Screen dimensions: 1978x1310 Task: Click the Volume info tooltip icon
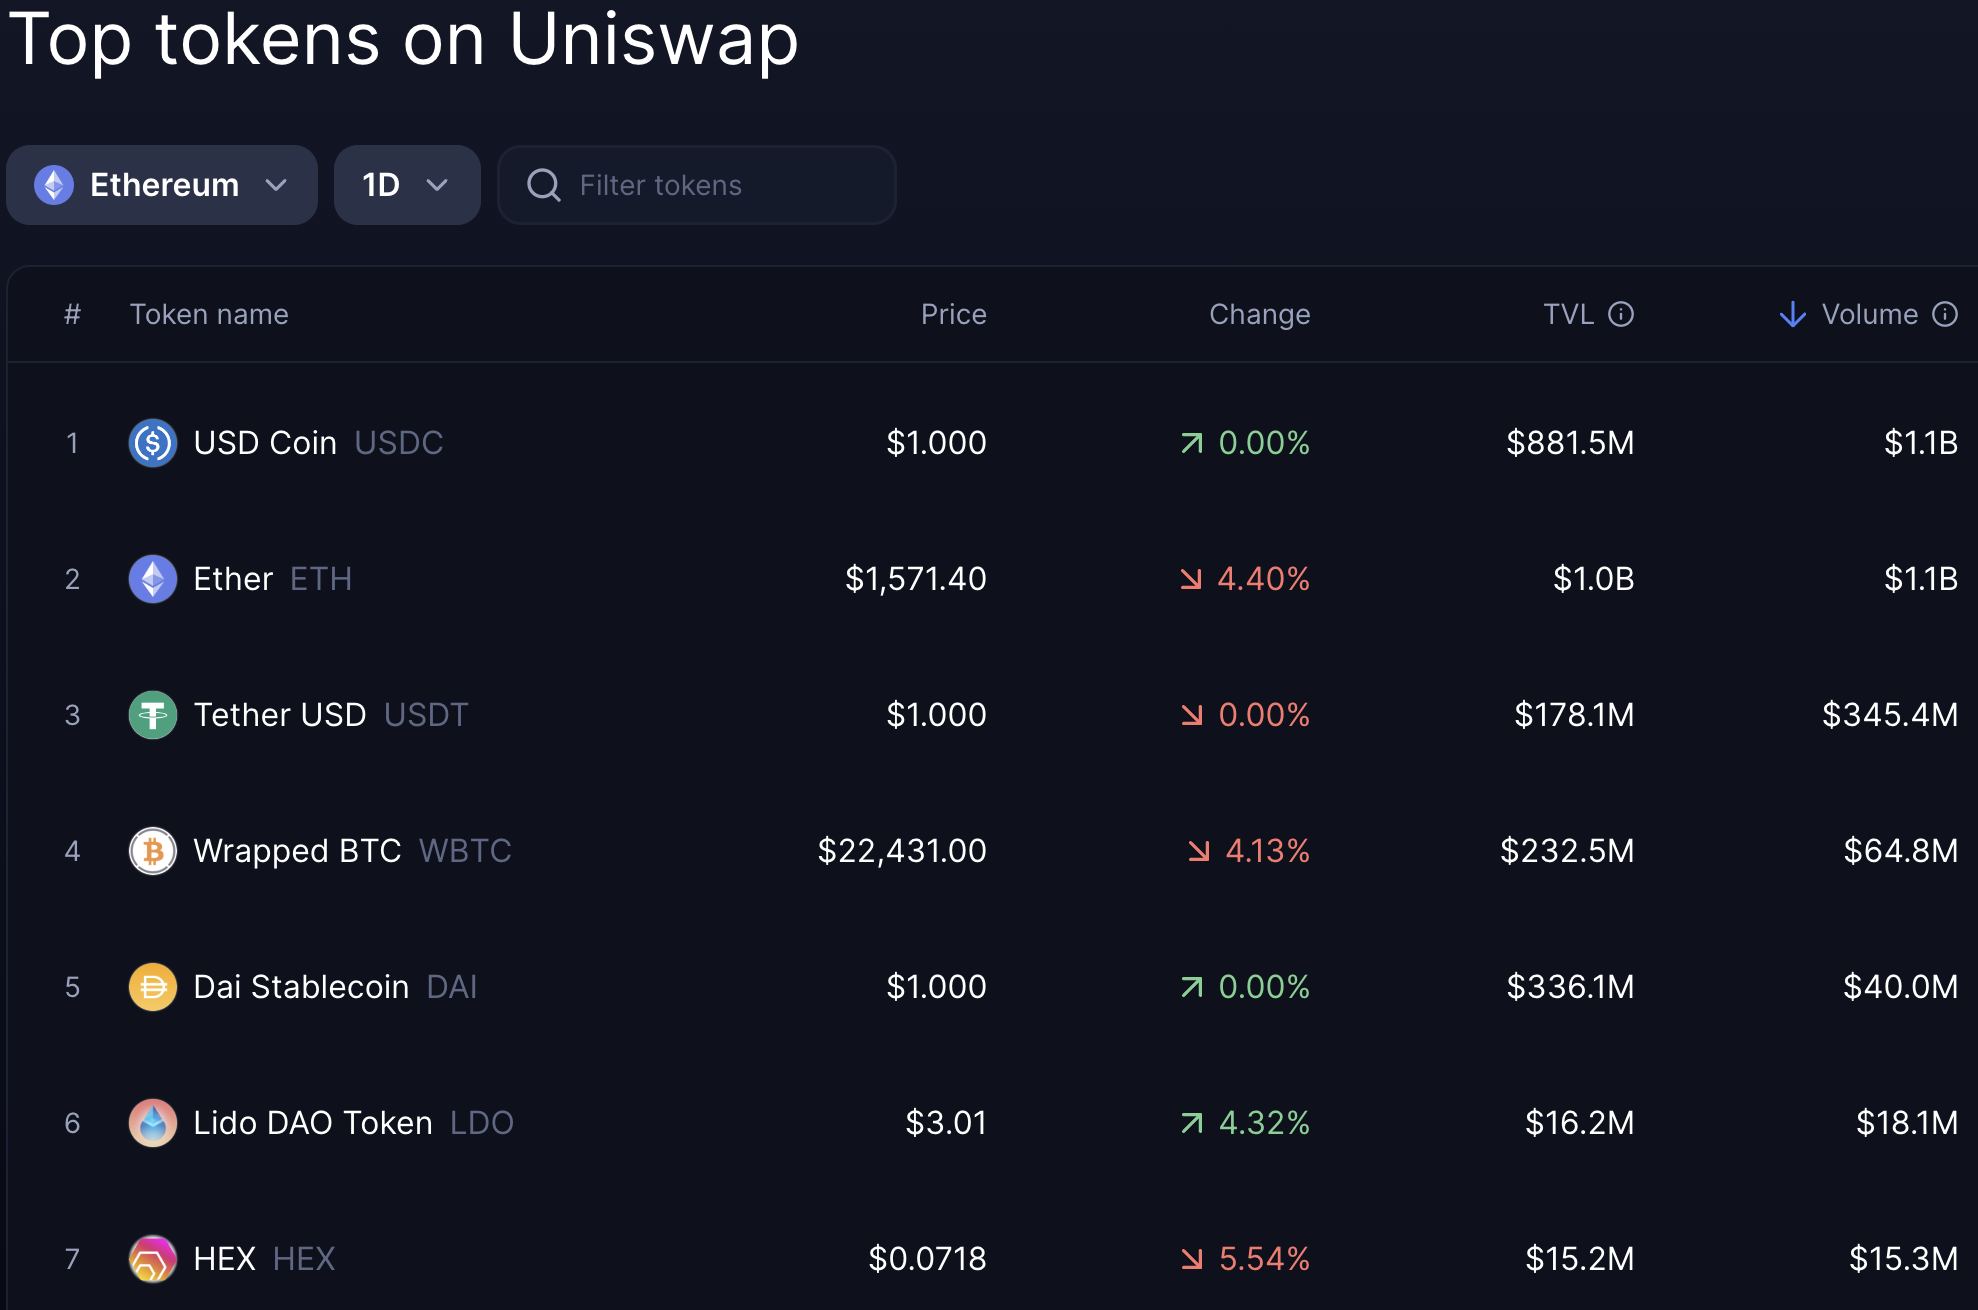[1945, 314]
